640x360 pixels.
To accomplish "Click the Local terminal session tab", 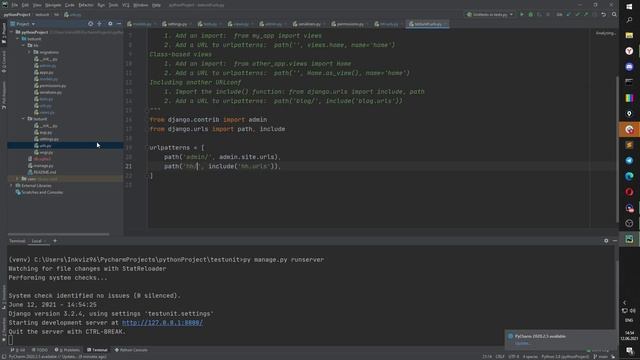I will click(37, 241).
